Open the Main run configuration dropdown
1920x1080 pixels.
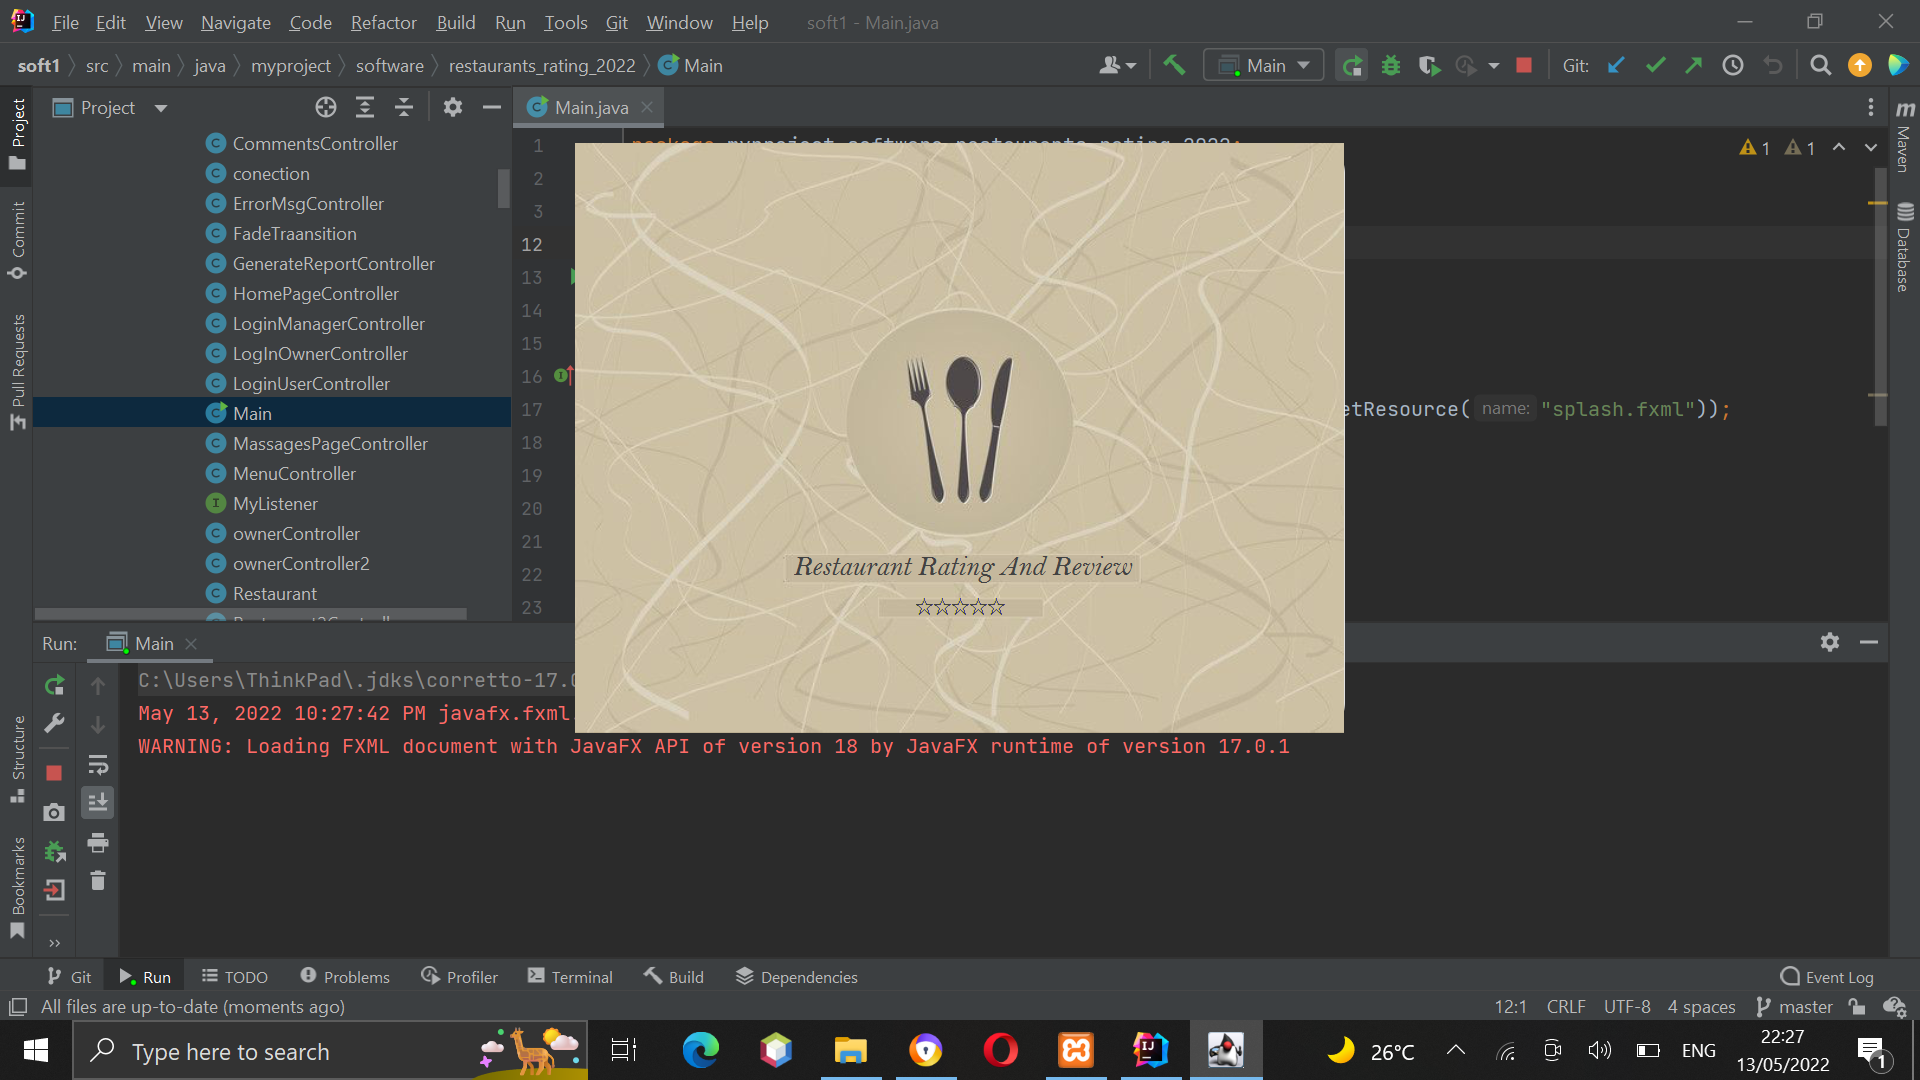[1263, 64]
